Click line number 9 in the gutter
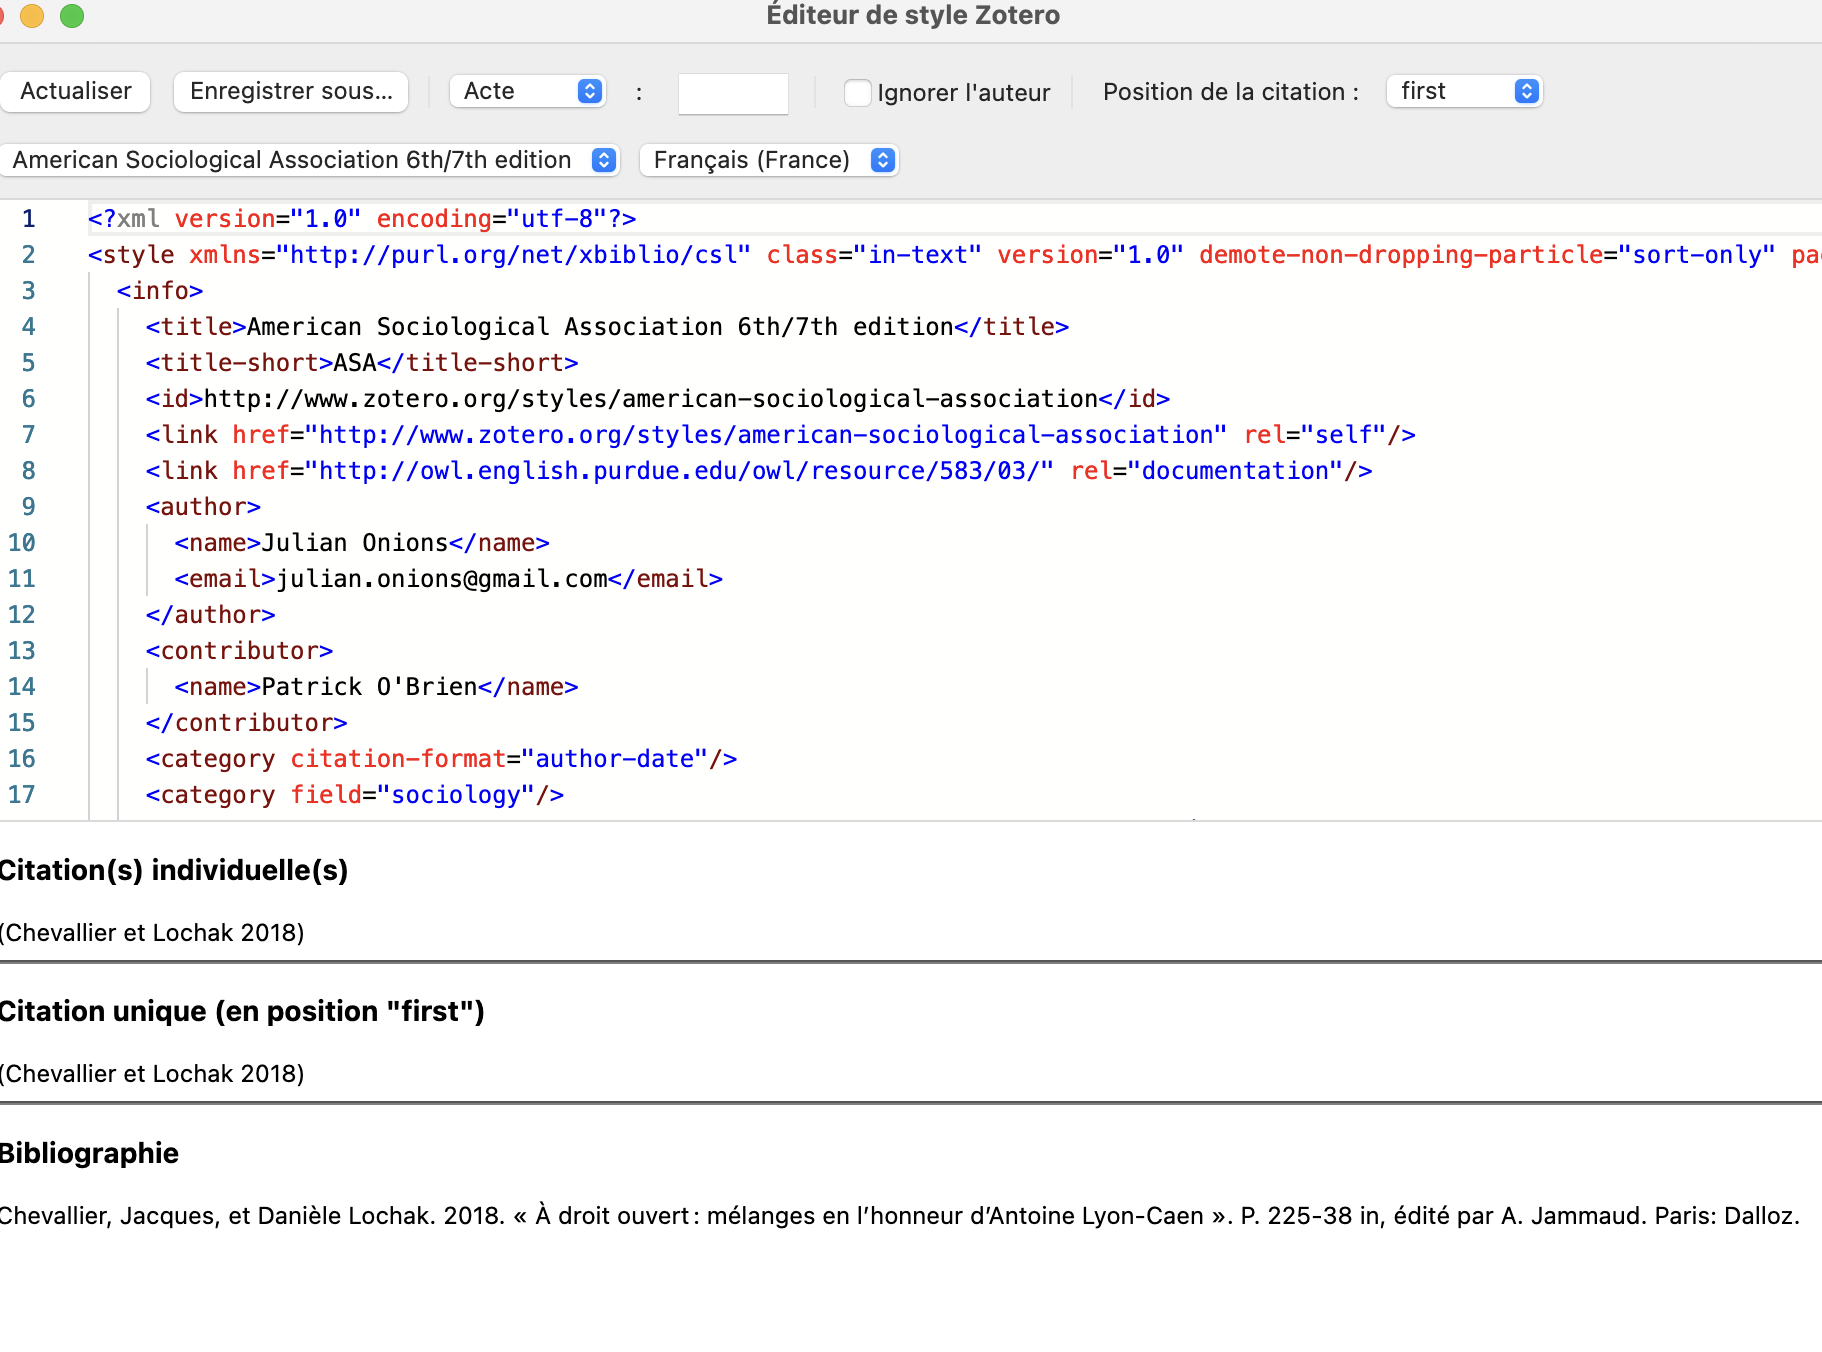Image resolution: width=1822 pixels, height=1352 pixels. click(28, 506)
